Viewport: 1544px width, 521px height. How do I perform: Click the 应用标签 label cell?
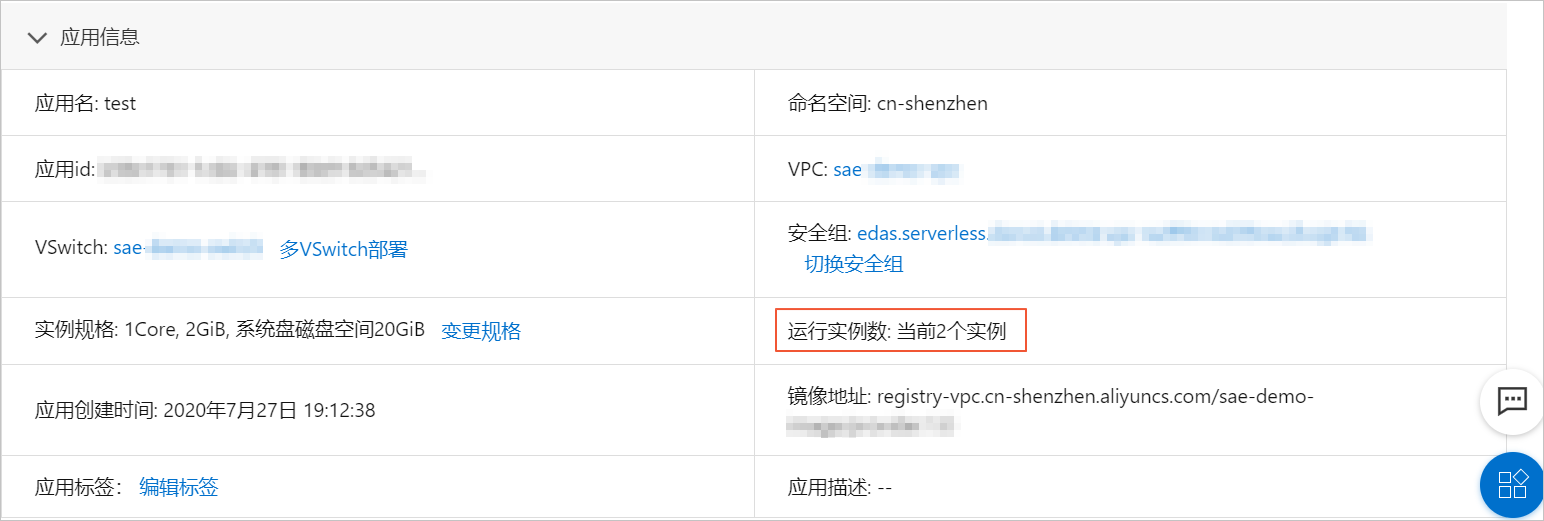pos(78,487)
